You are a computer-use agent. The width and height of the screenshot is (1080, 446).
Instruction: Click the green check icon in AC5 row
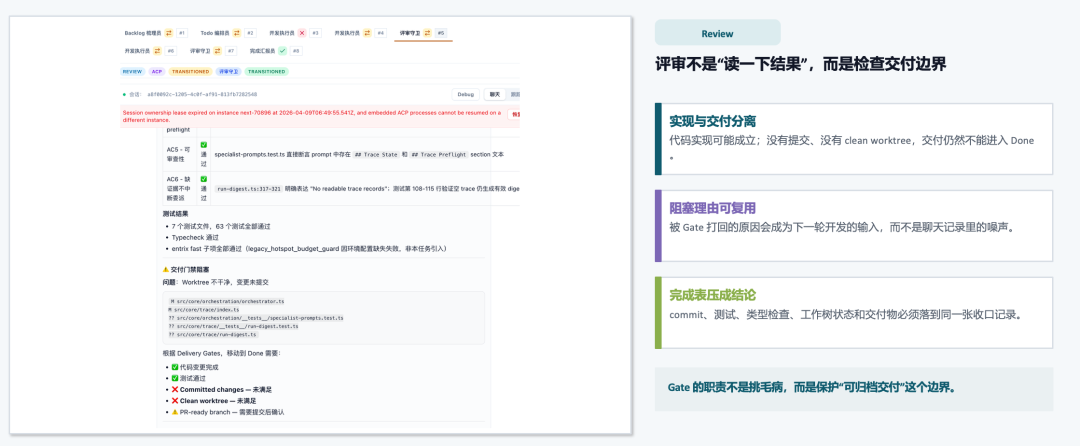coord(204,145)
